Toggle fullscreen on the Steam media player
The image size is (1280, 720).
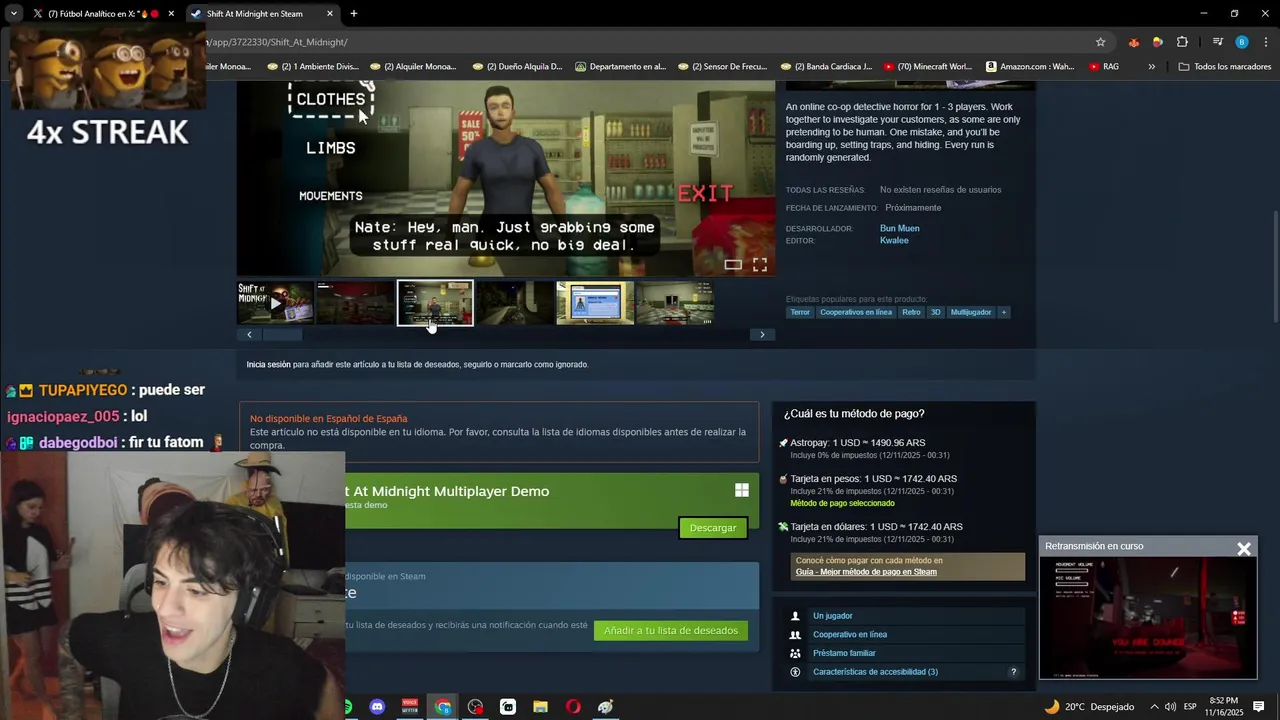[760, 265]
